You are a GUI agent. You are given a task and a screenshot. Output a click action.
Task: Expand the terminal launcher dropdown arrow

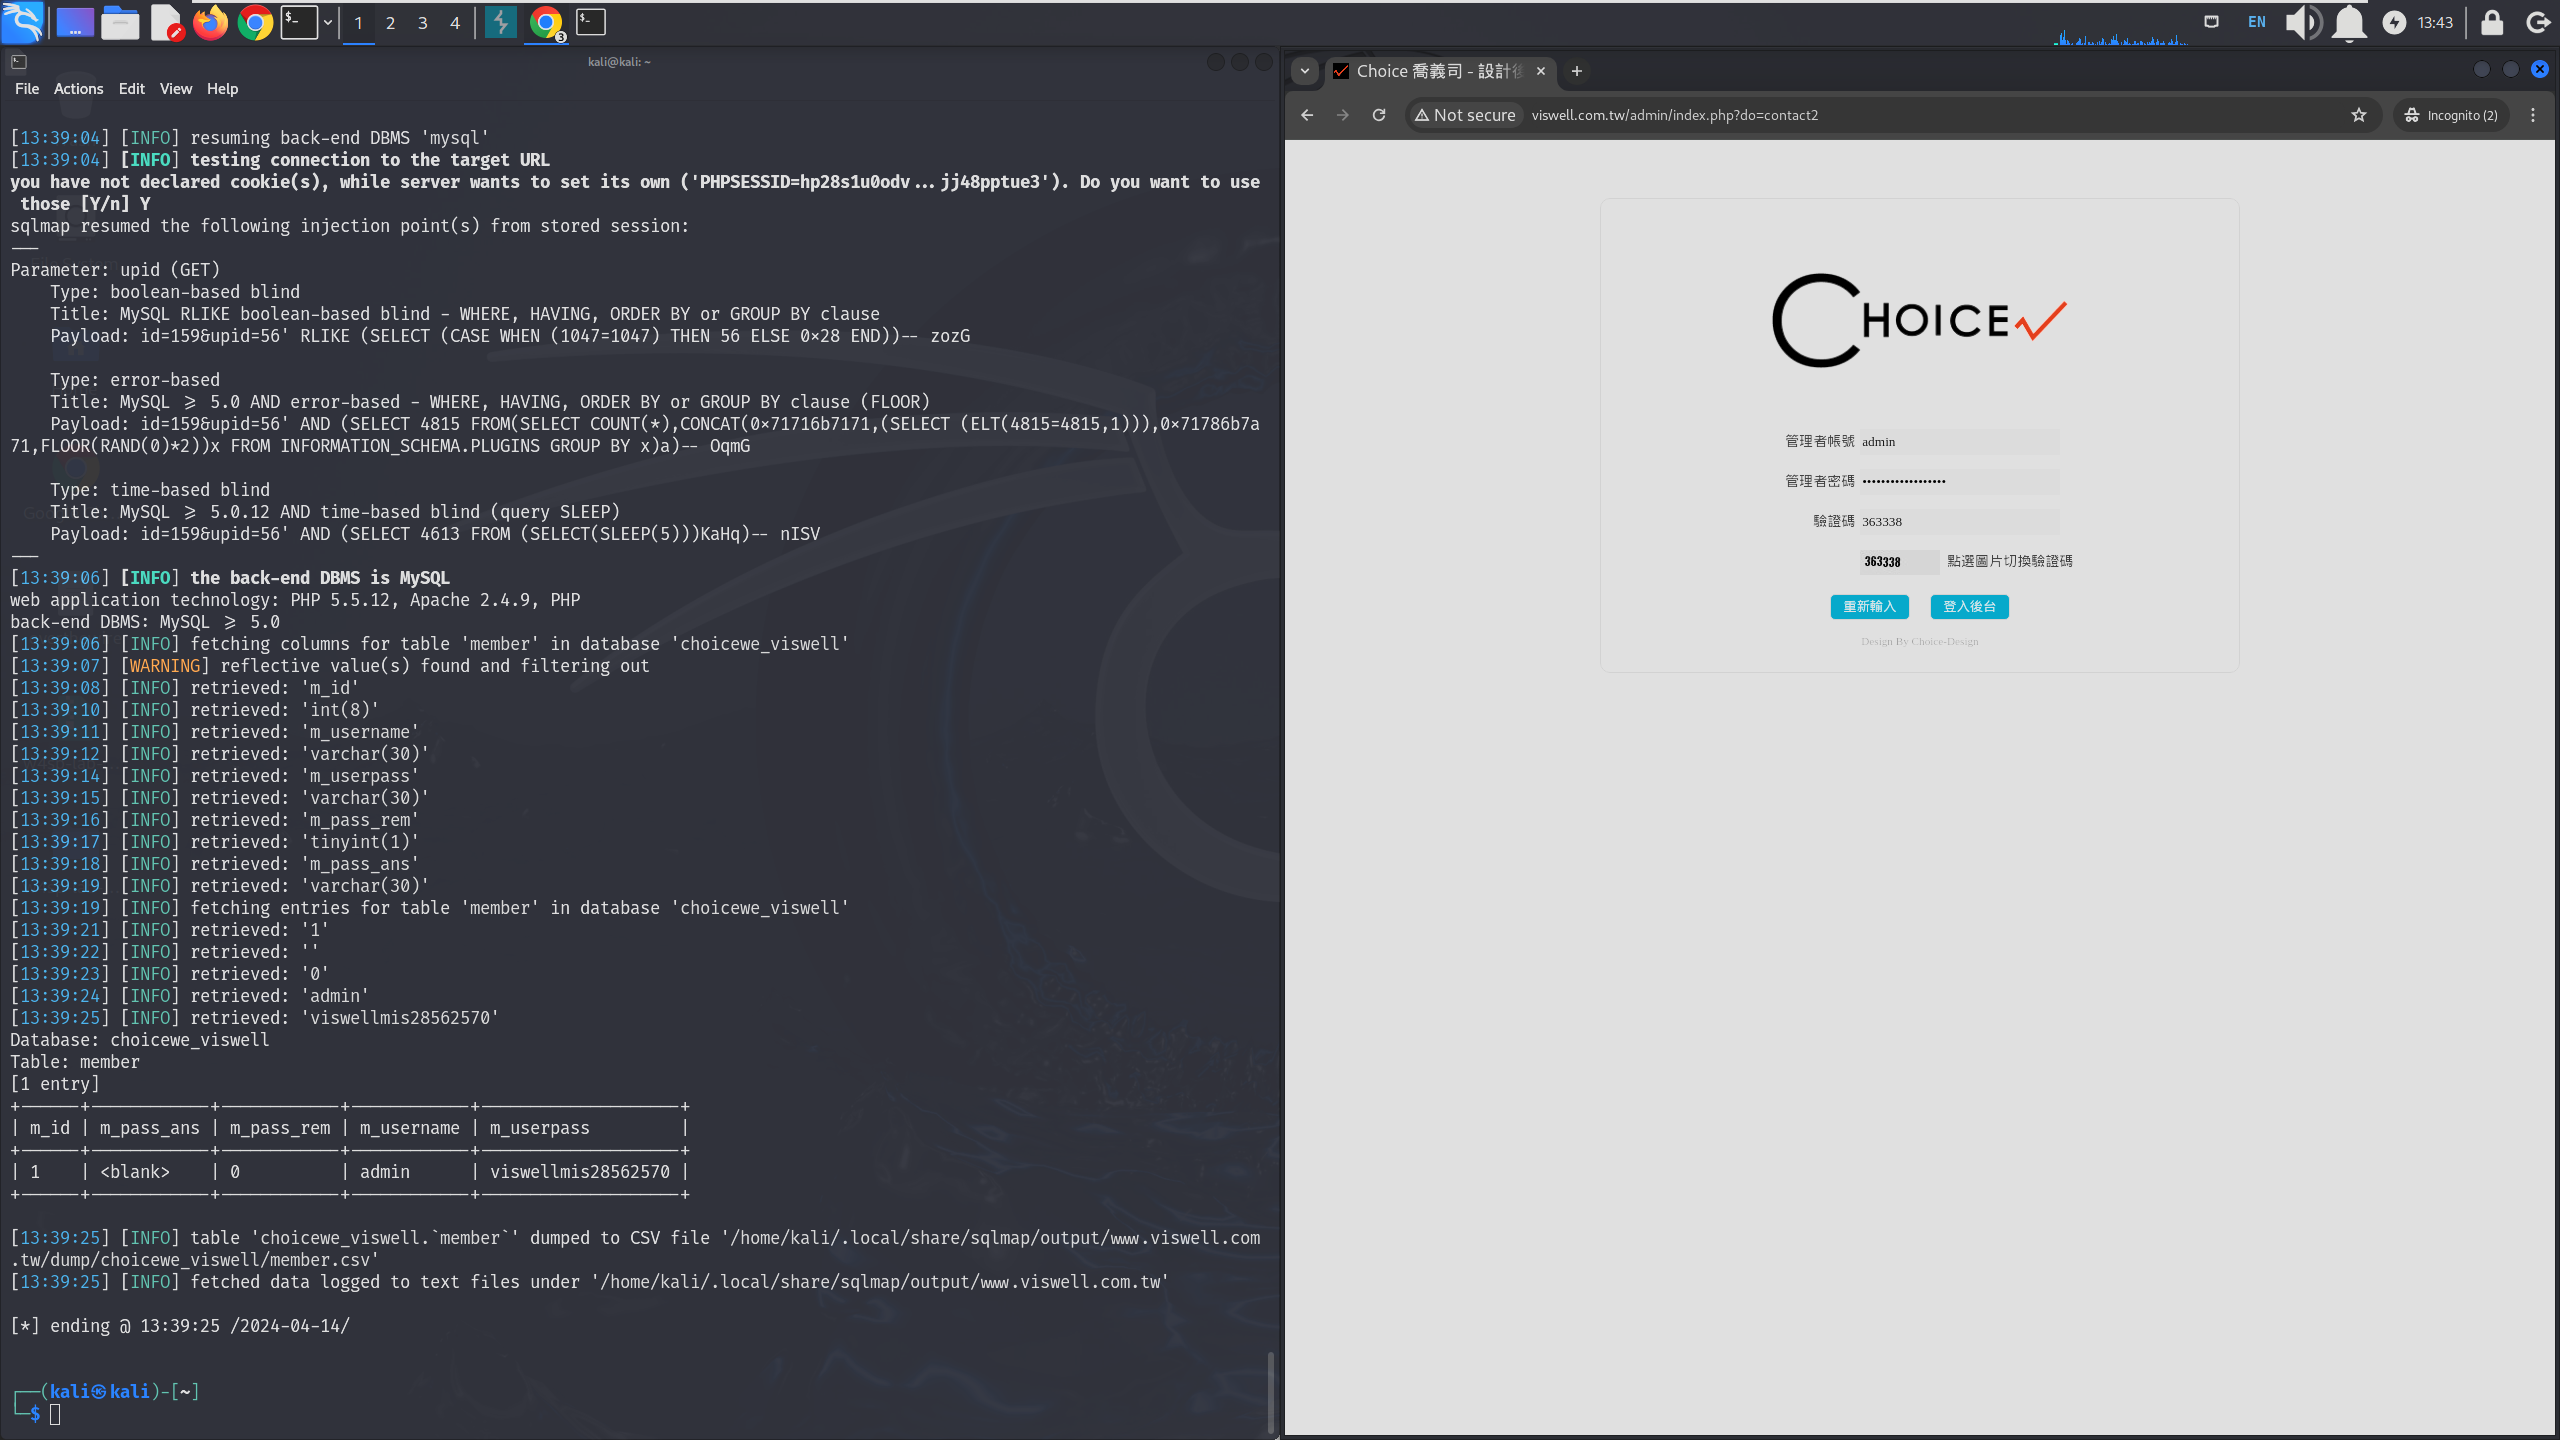tap(327, 22)
